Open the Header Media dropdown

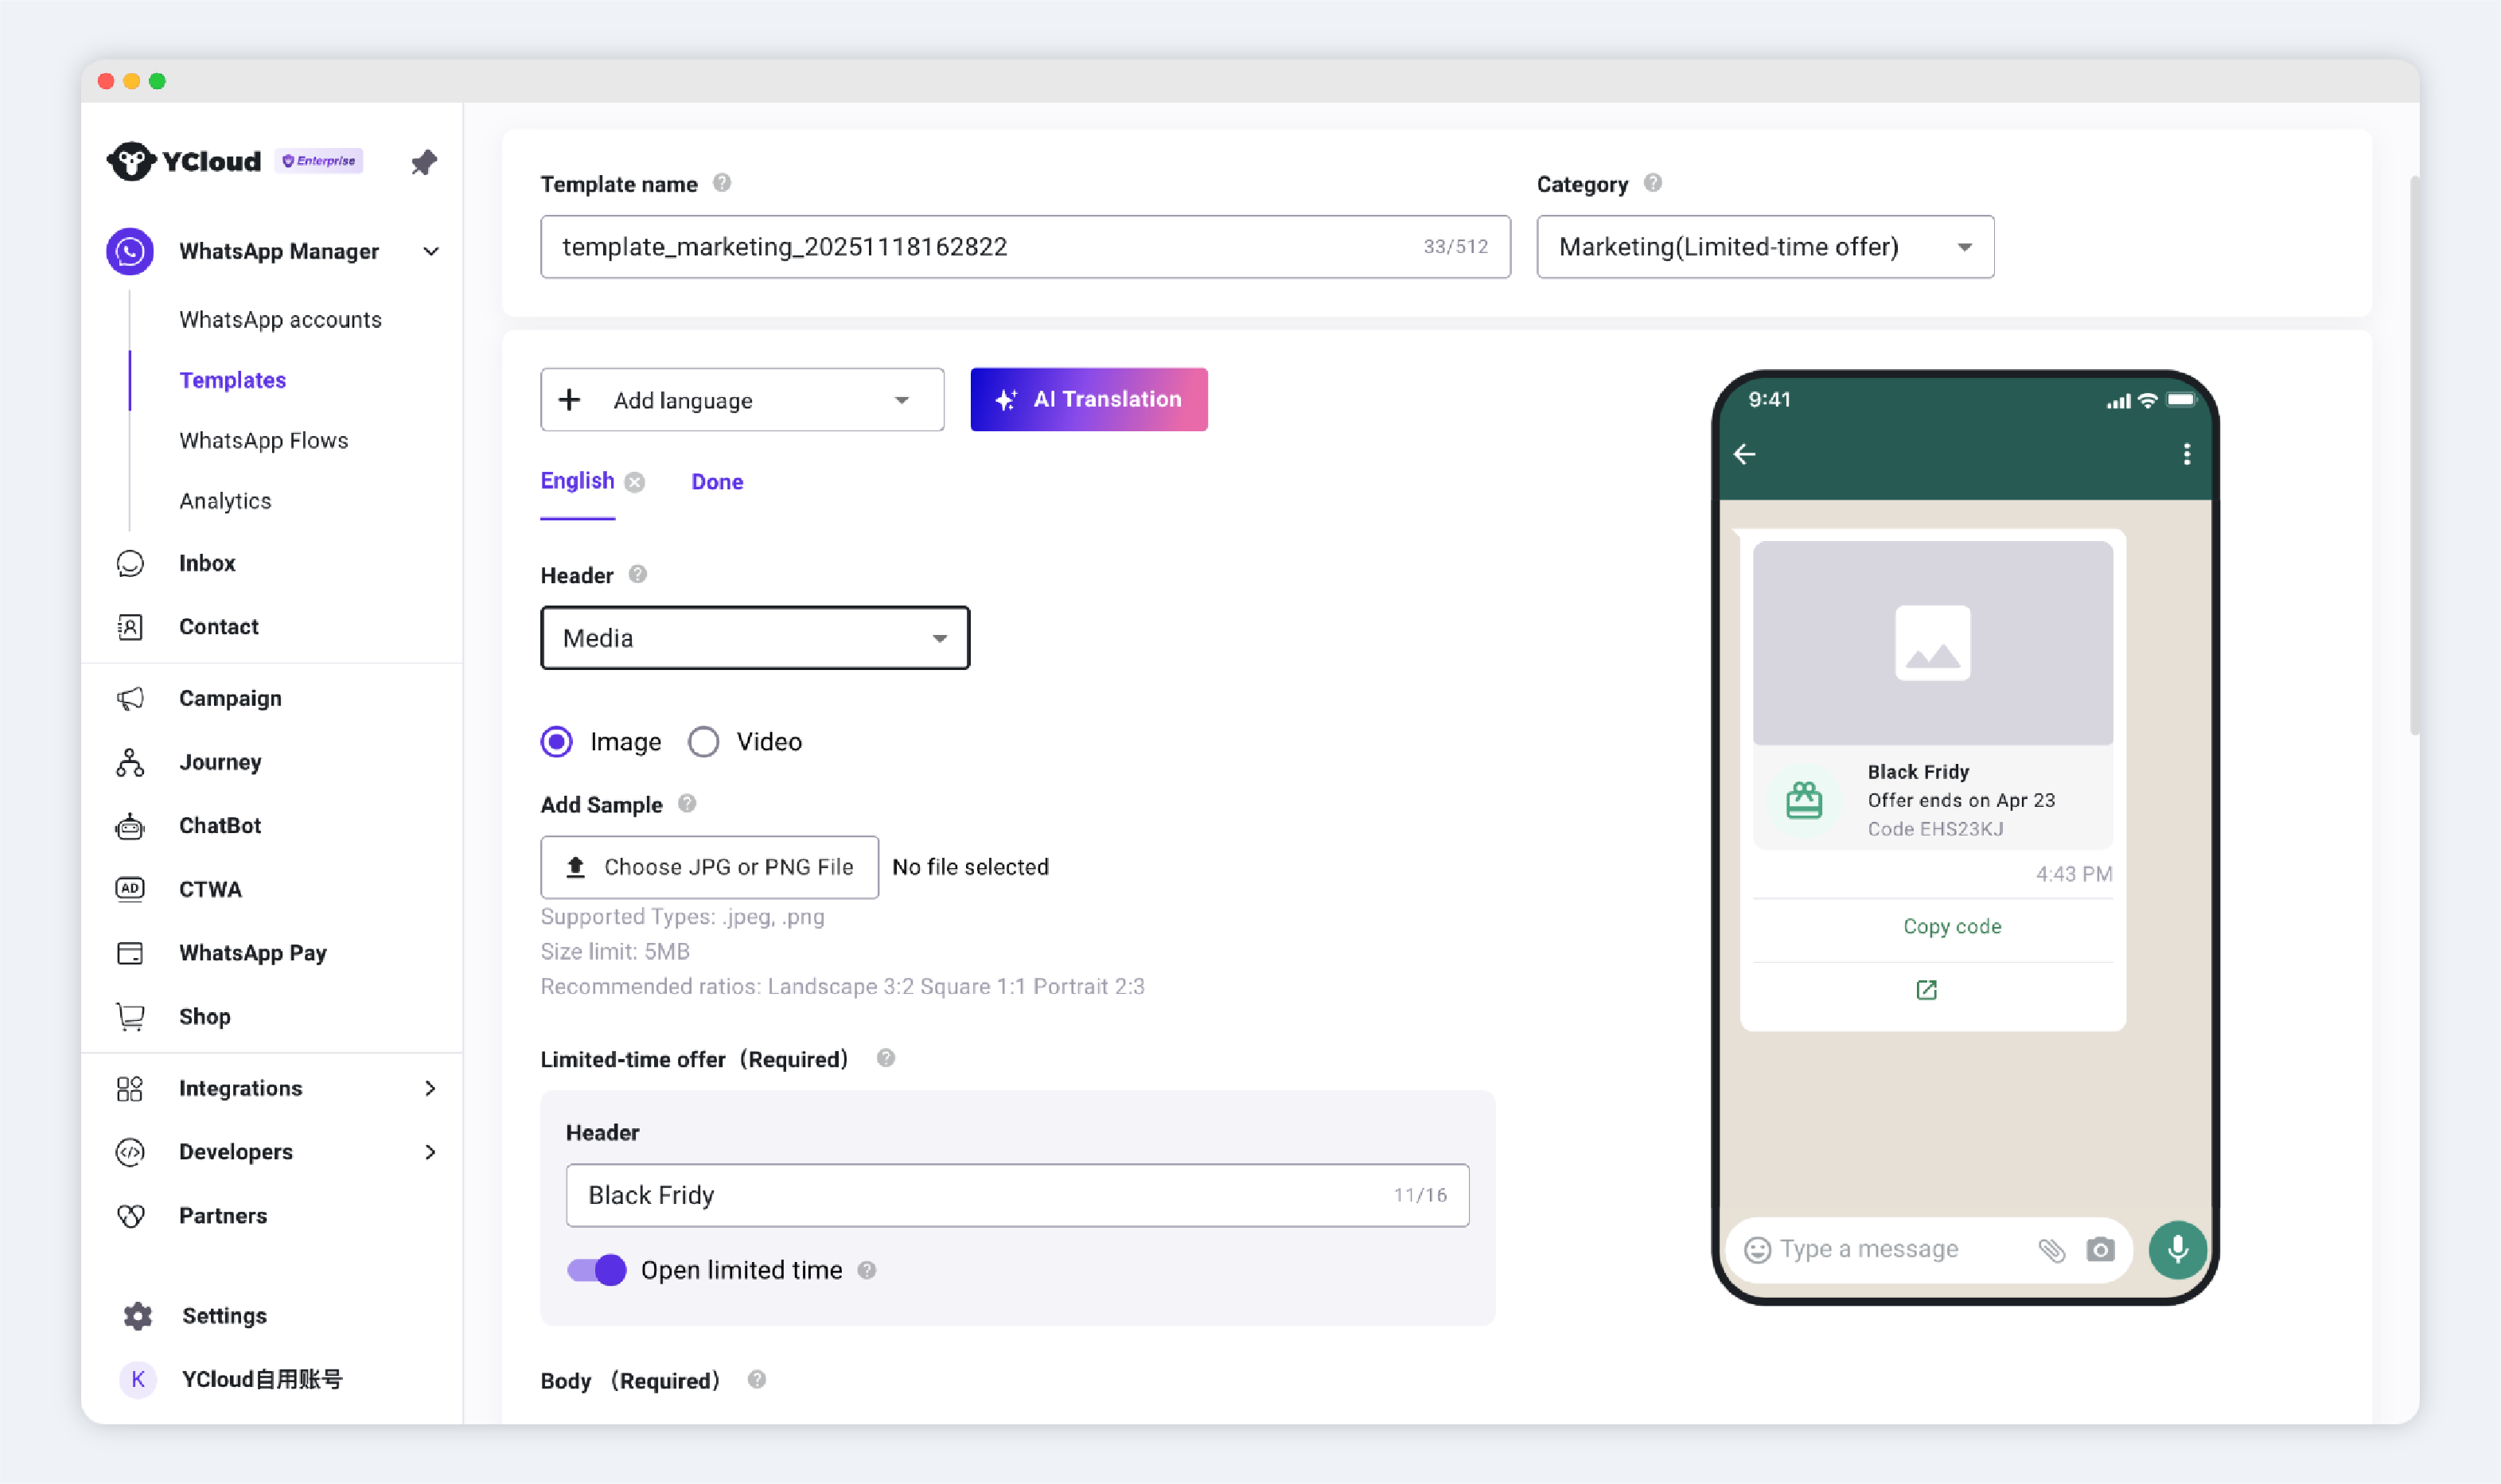[755, 638]
